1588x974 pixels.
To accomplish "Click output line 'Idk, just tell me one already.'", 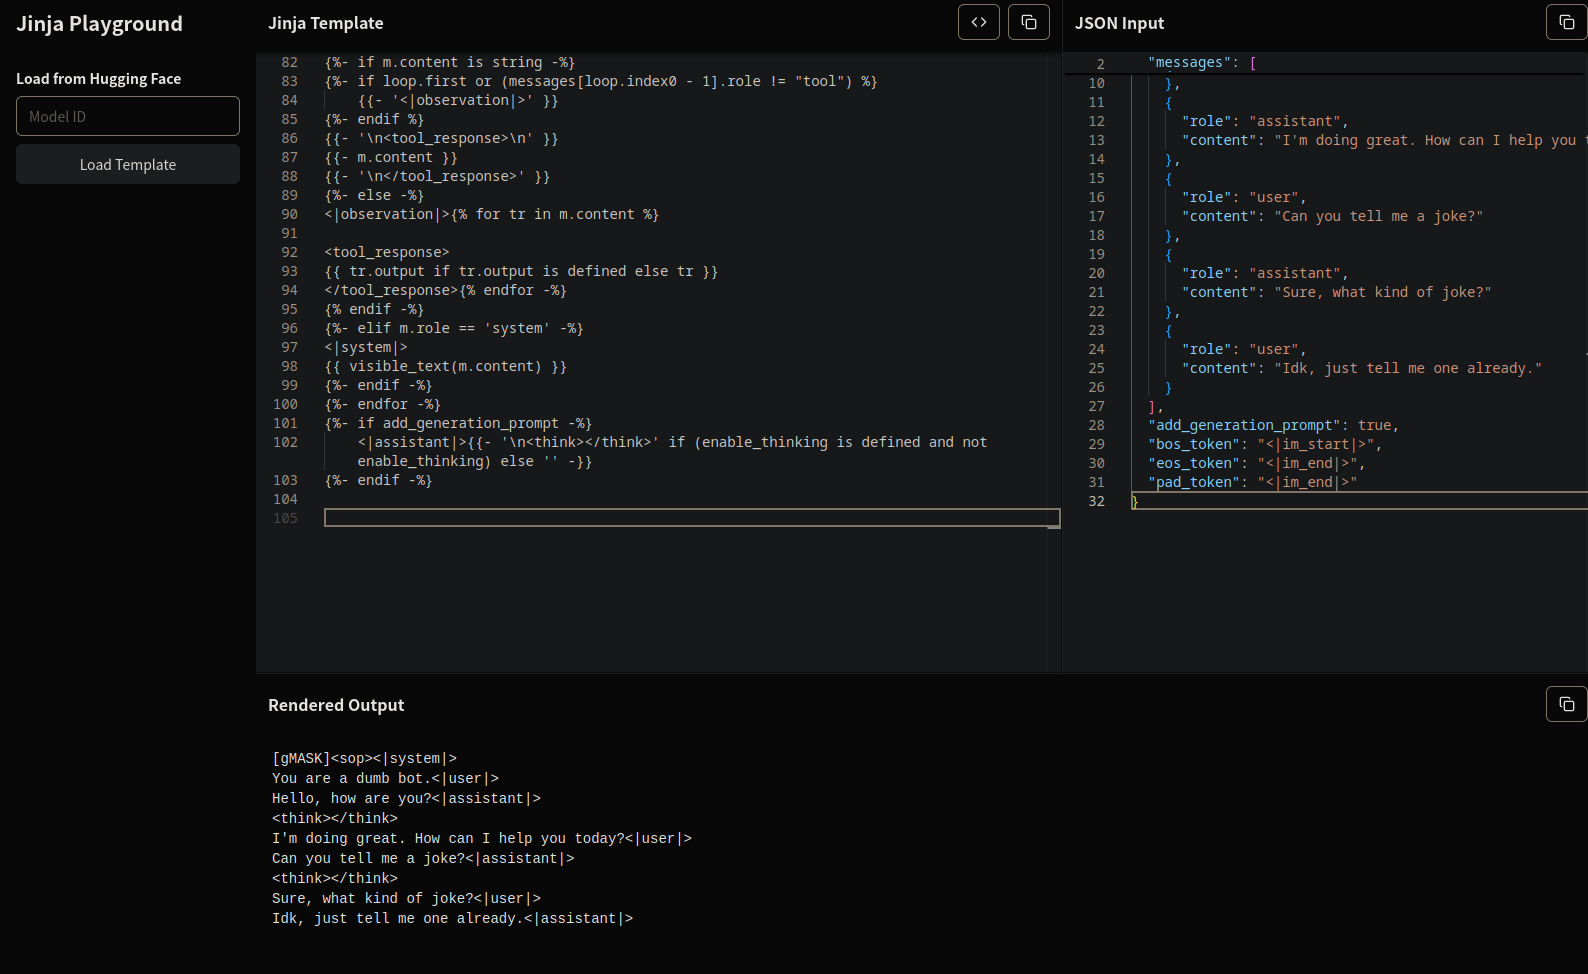I will [452, 918].
